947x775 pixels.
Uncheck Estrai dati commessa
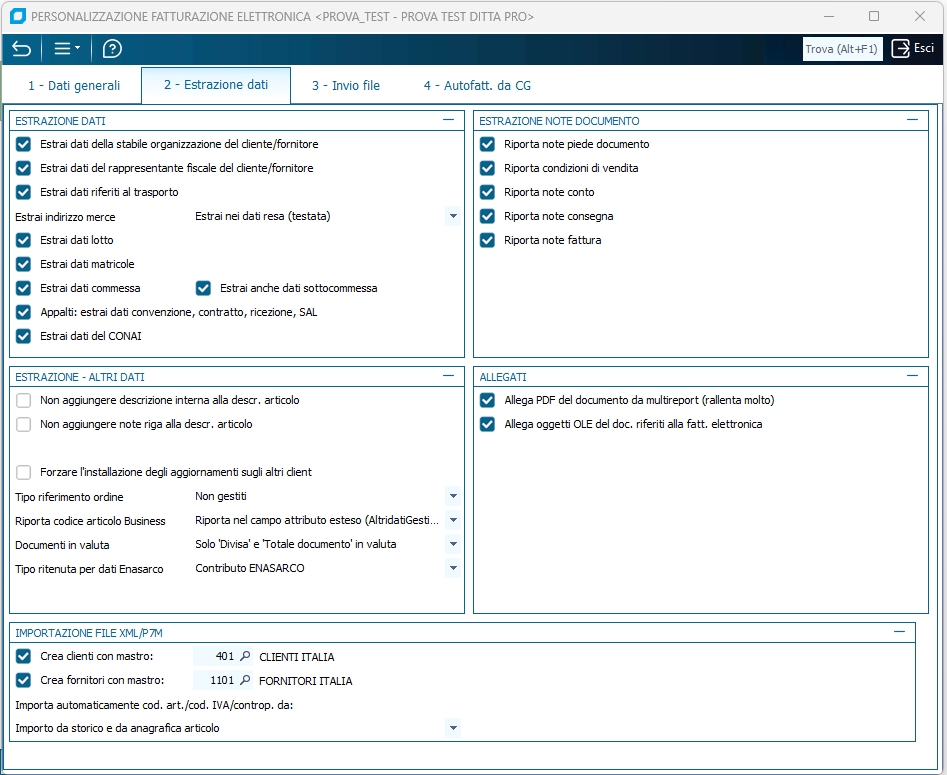click(x=24, y=288)
